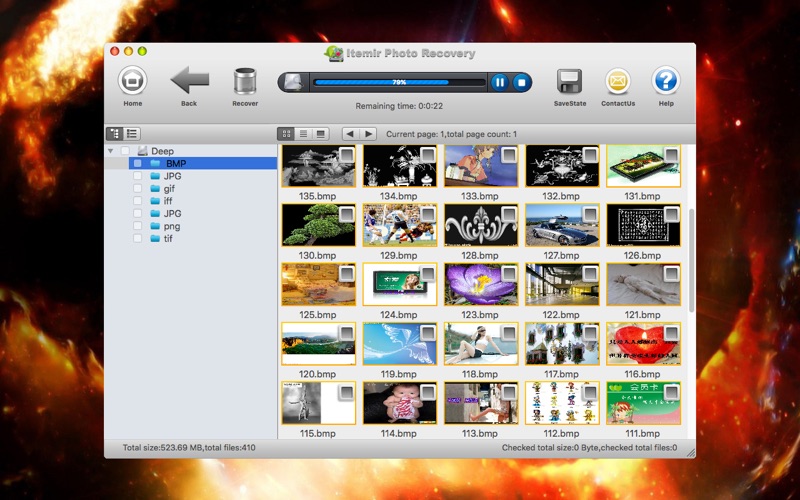Screen dimensions: 800x500
Task: Go to next page arrow
Action: (x=368, y=133)
